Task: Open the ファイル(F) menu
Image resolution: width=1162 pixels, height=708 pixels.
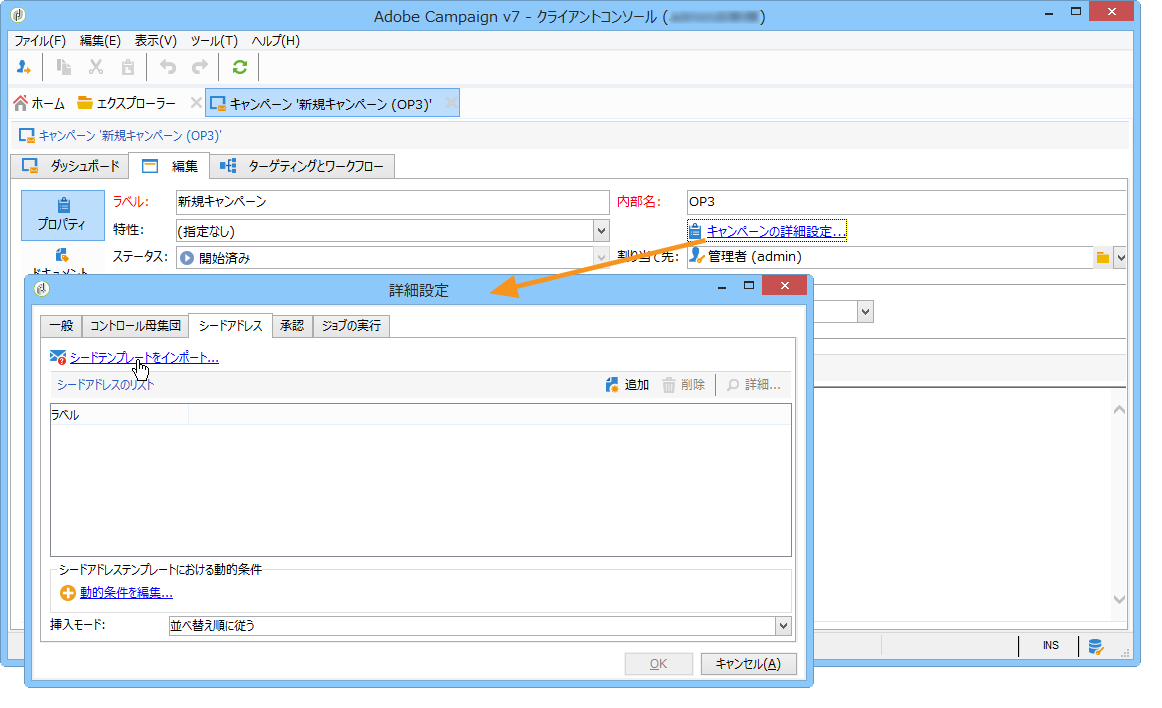Action: (x=40, y=41)
